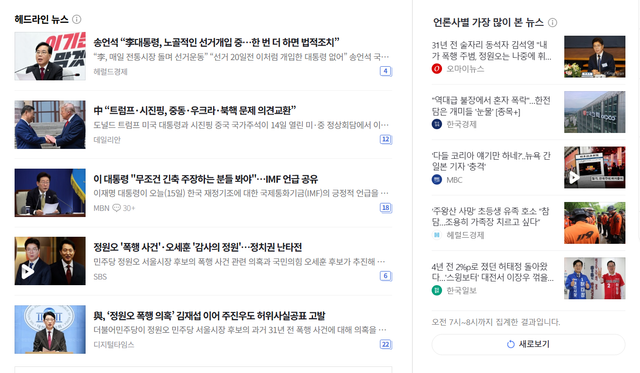Click 새로보기 refresh button
This screenshot has height=373, width=640.
click(528, 344)
